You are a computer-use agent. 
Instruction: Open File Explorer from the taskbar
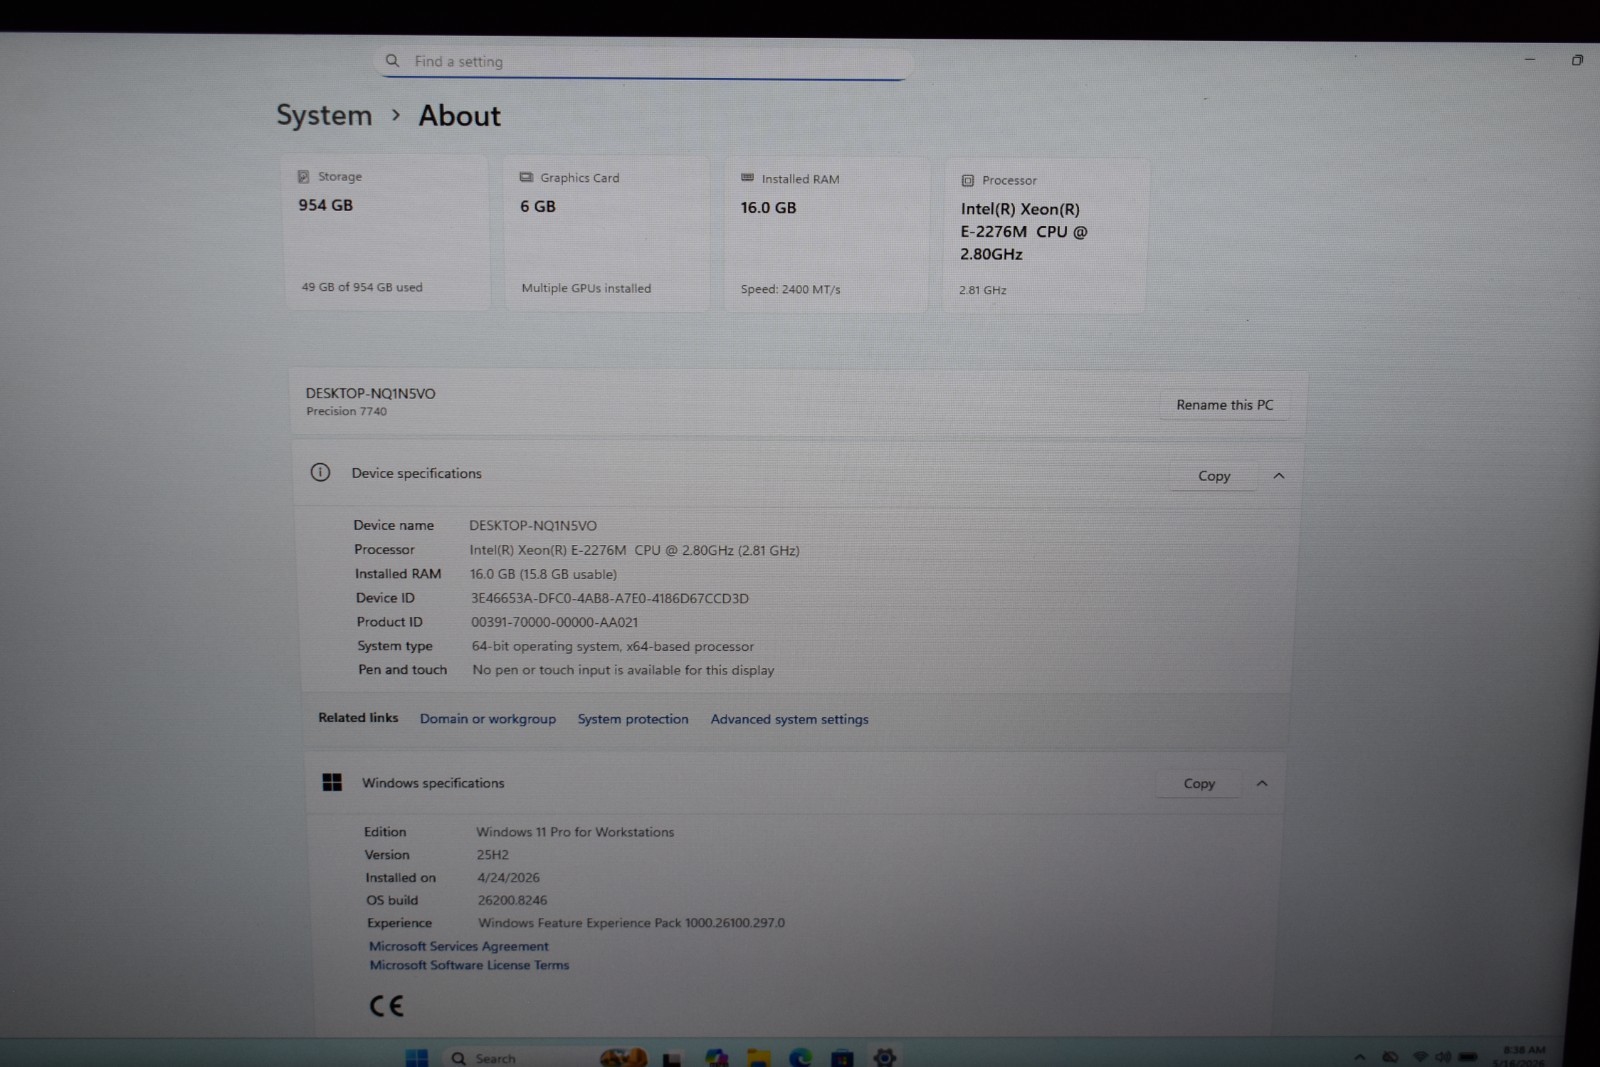pos(759,1058)
